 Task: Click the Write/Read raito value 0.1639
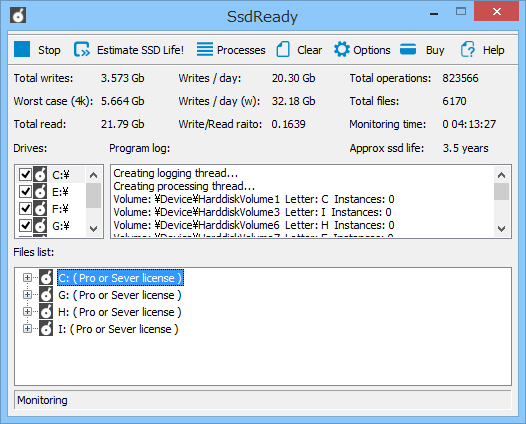click(288, 124)
